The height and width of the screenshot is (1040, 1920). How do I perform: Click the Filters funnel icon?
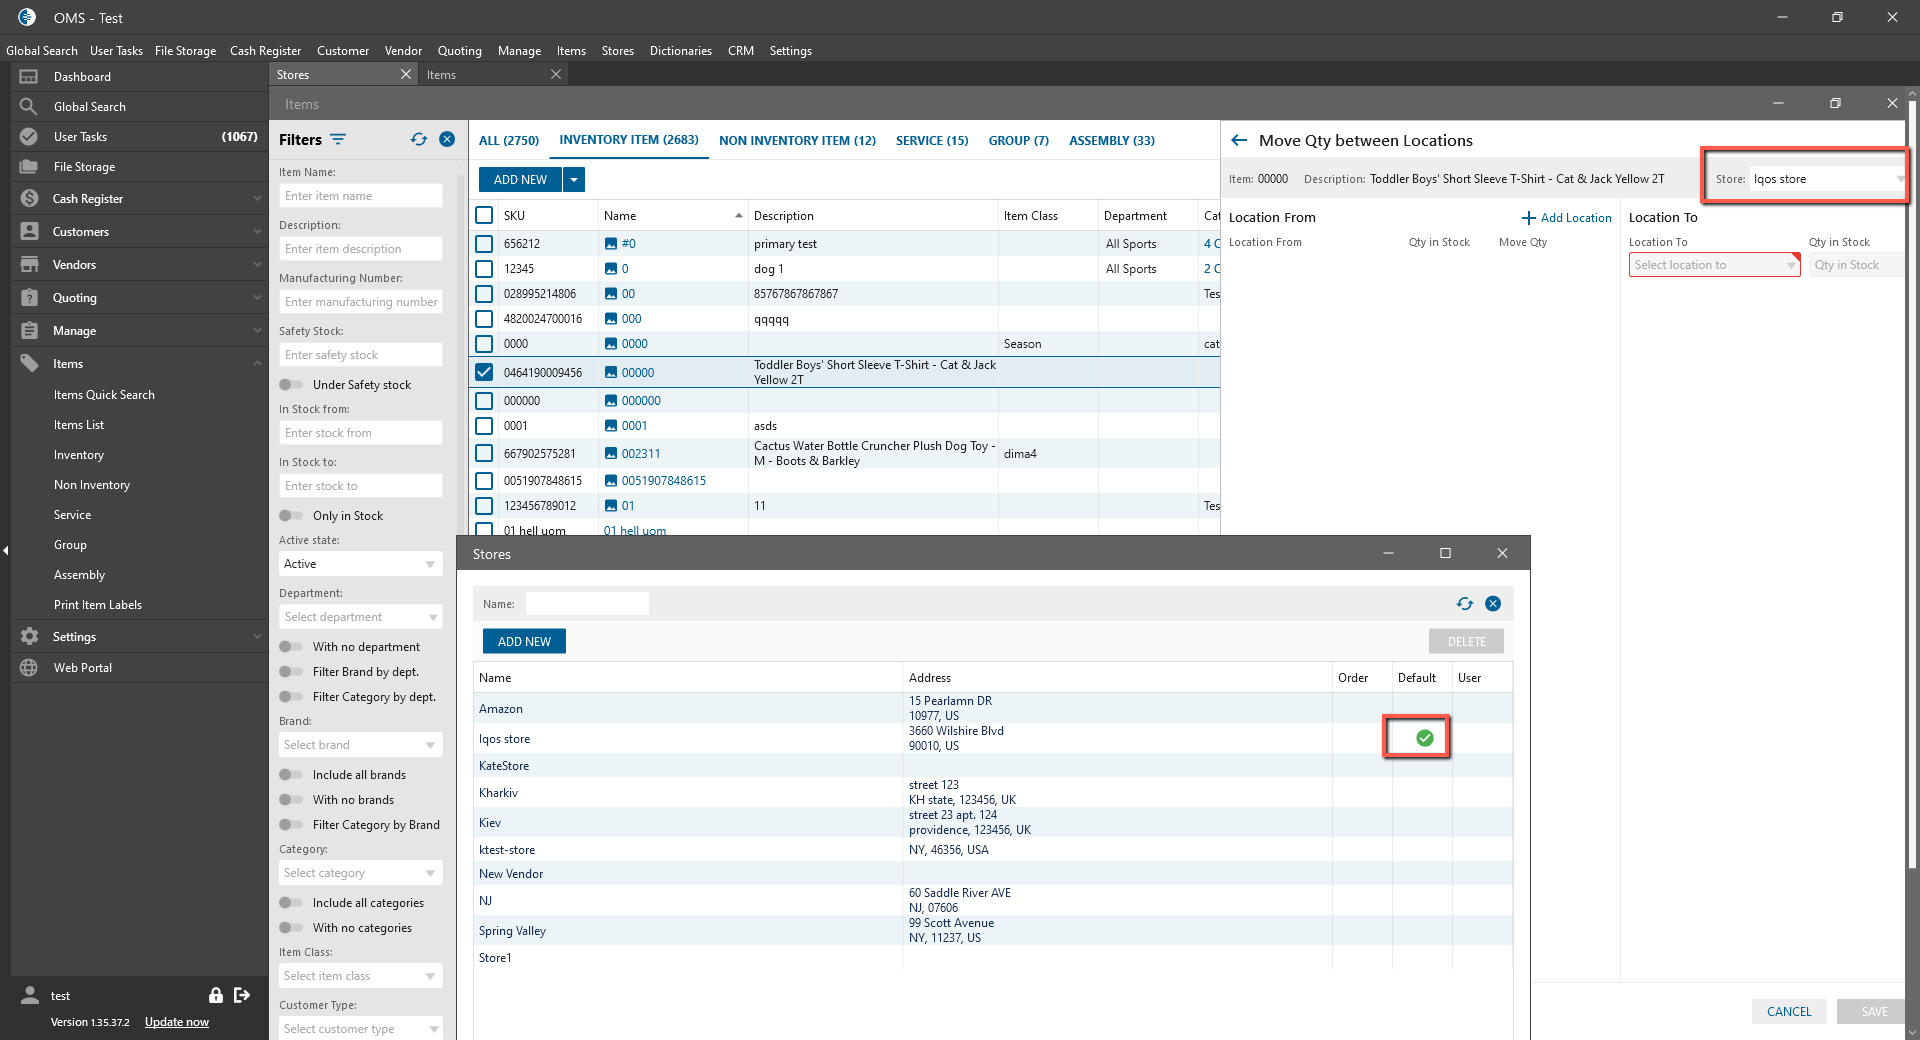(338, 140)
